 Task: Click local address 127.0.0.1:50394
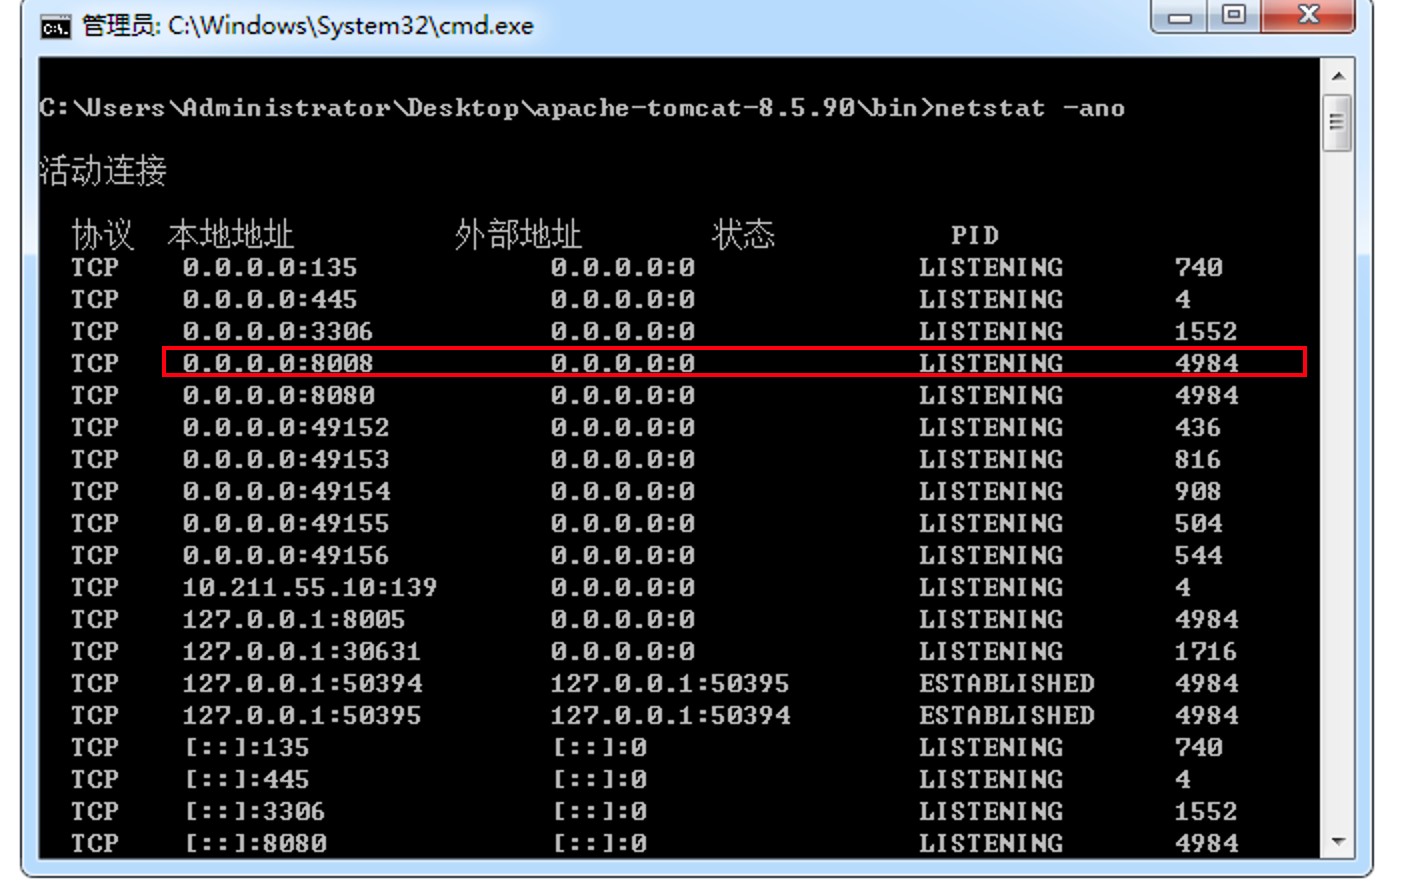pyautogui.click(x=302, y=684)
